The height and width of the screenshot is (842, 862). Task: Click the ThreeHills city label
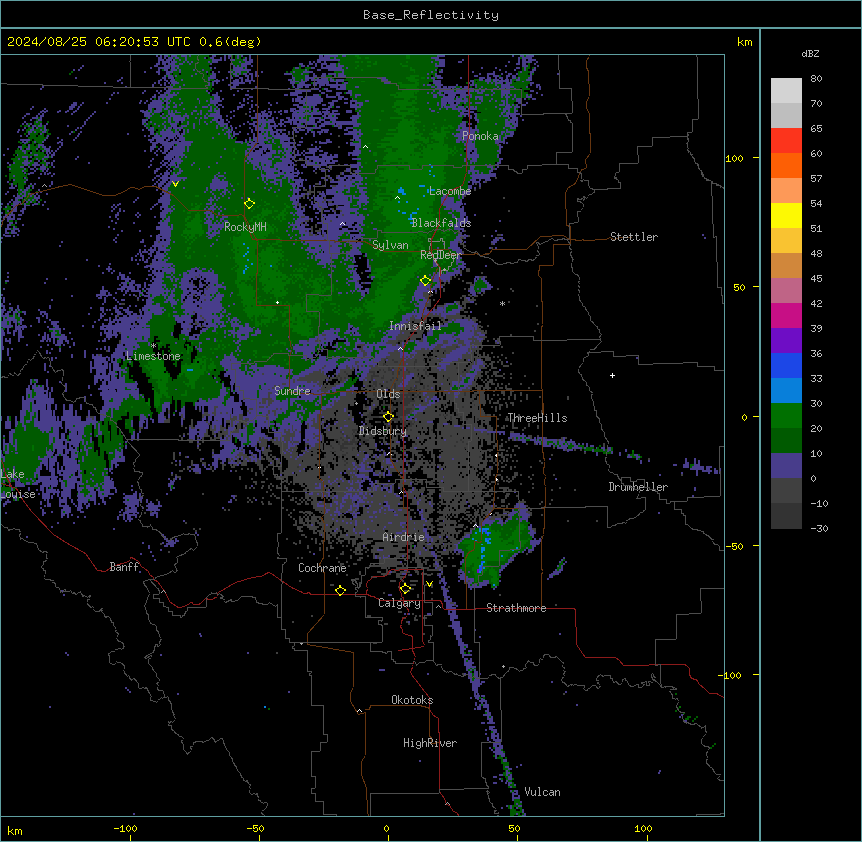pos(537,418)
